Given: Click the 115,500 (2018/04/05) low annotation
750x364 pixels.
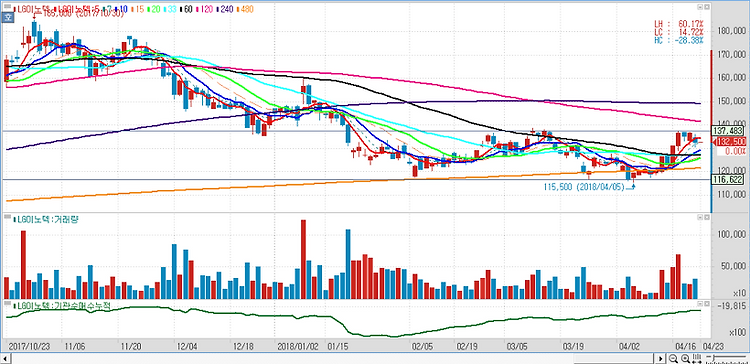Looking at the screenshot, I should (584, 188).
